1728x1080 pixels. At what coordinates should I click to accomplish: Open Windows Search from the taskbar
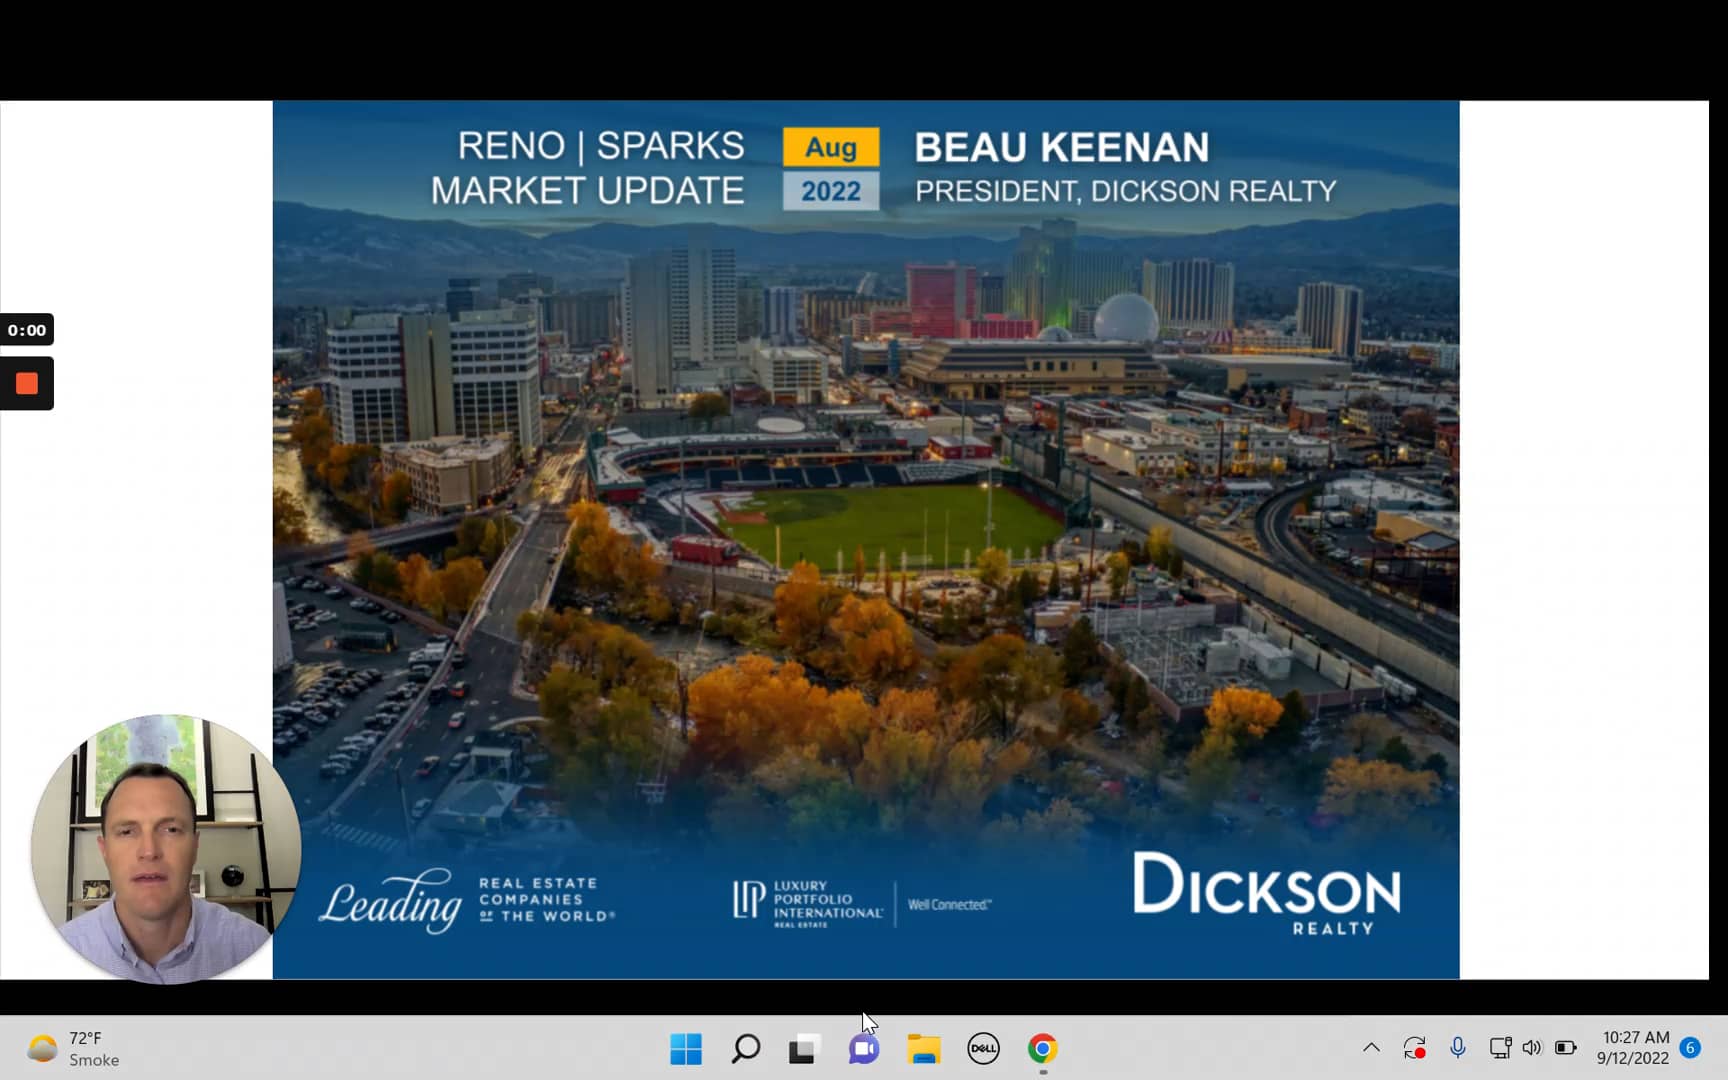click(x=745, y=1048)
